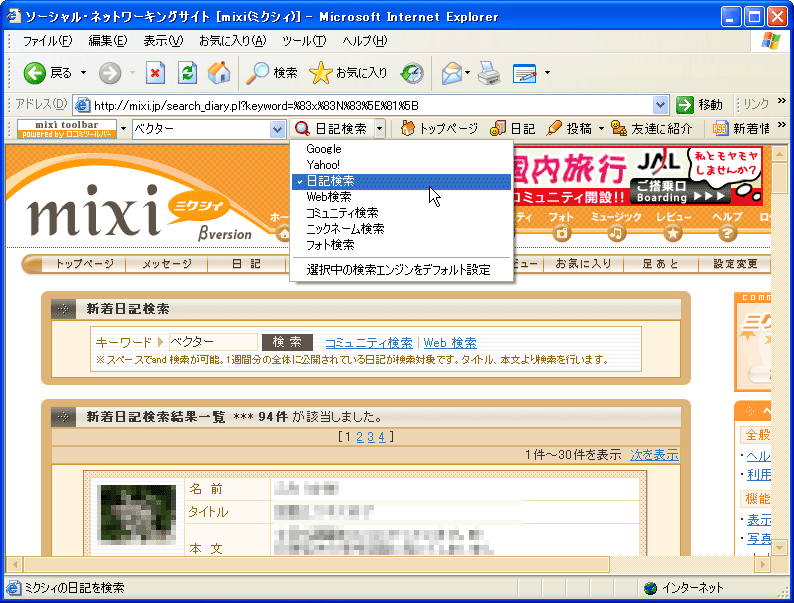This screenshot has height=603, width=794.
Task: Open the 表示(V) menu
Action: (163, 41)
